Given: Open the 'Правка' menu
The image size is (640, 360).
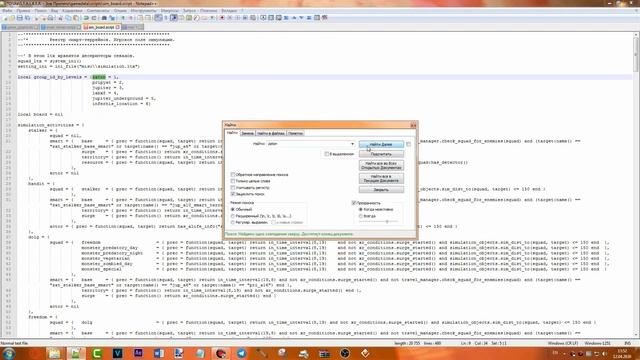Looking at the screenshot, I should (23, 11).
